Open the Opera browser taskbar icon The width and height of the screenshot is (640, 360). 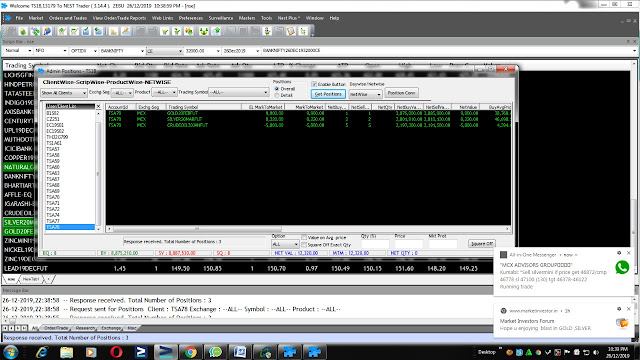[x=116, y=352]
